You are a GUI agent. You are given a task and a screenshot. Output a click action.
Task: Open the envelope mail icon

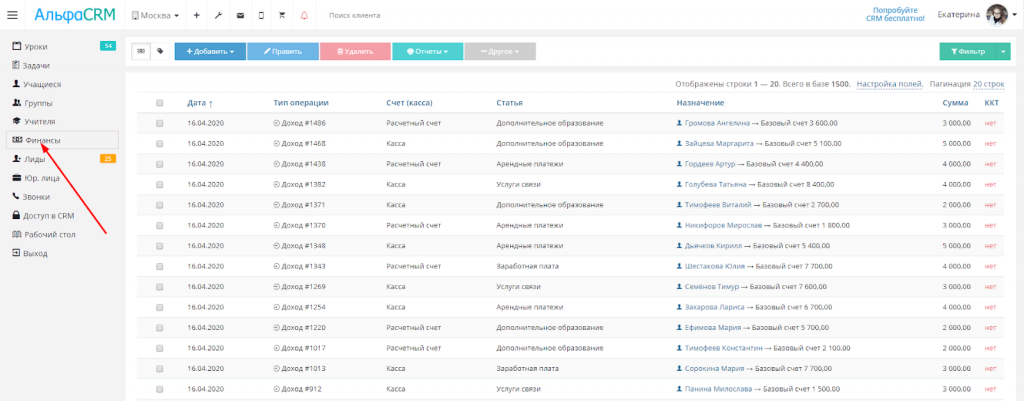coord(240,16)
